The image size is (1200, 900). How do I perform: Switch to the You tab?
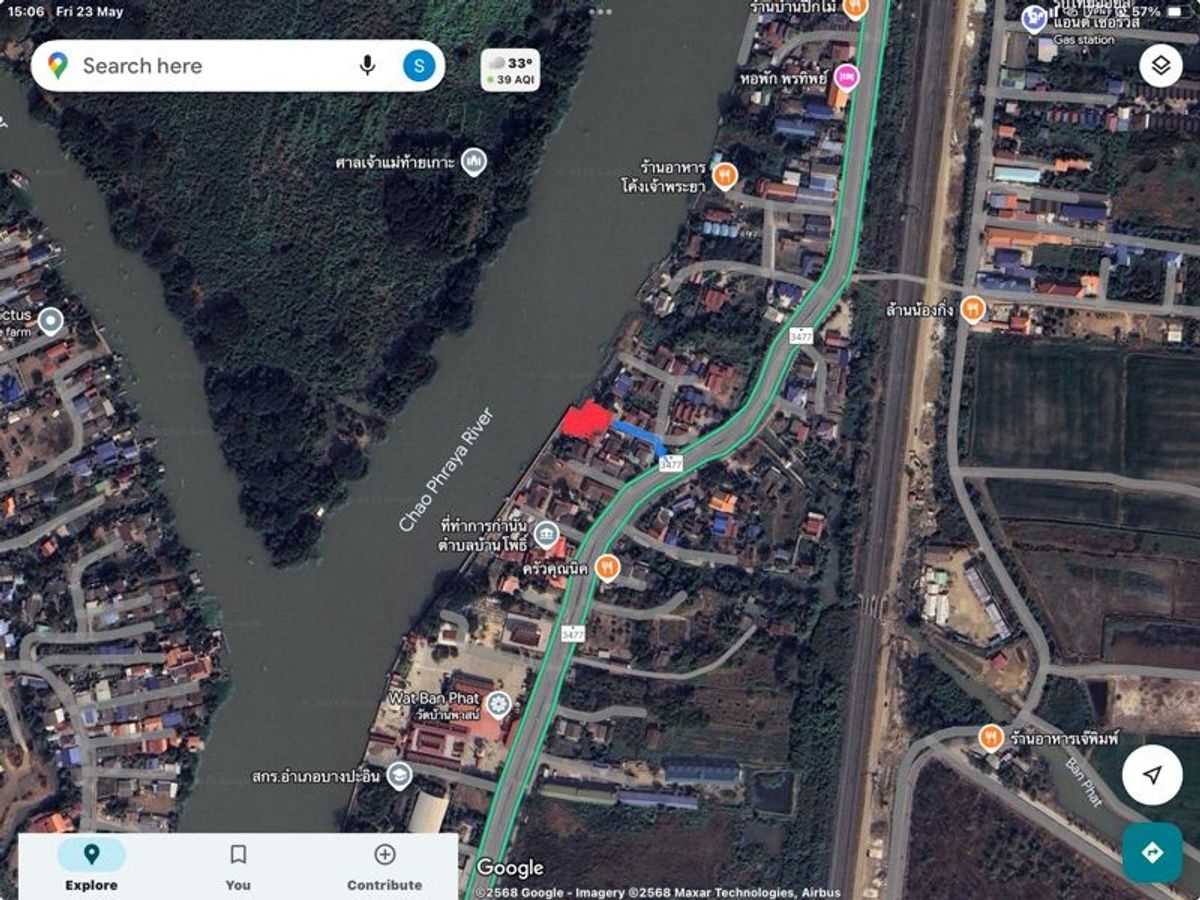(238, 866)
